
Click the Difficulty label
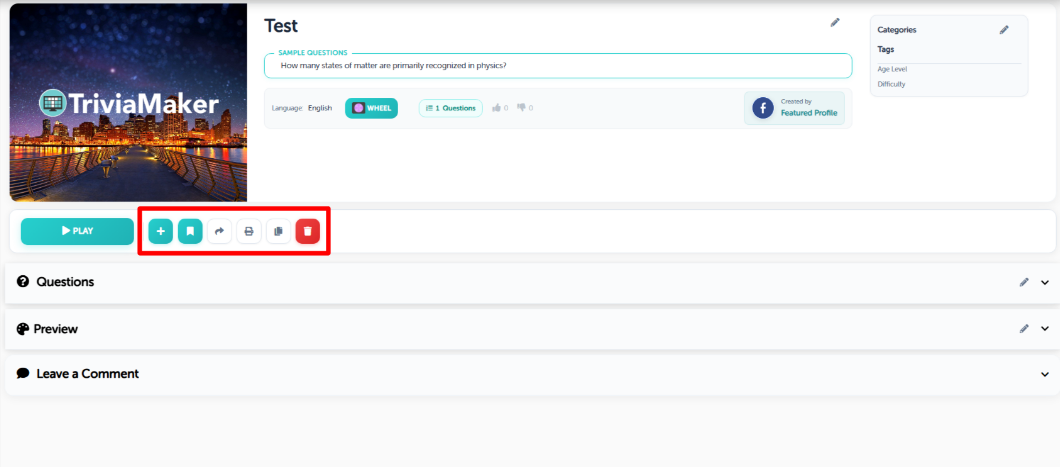[x=891, y=84]
